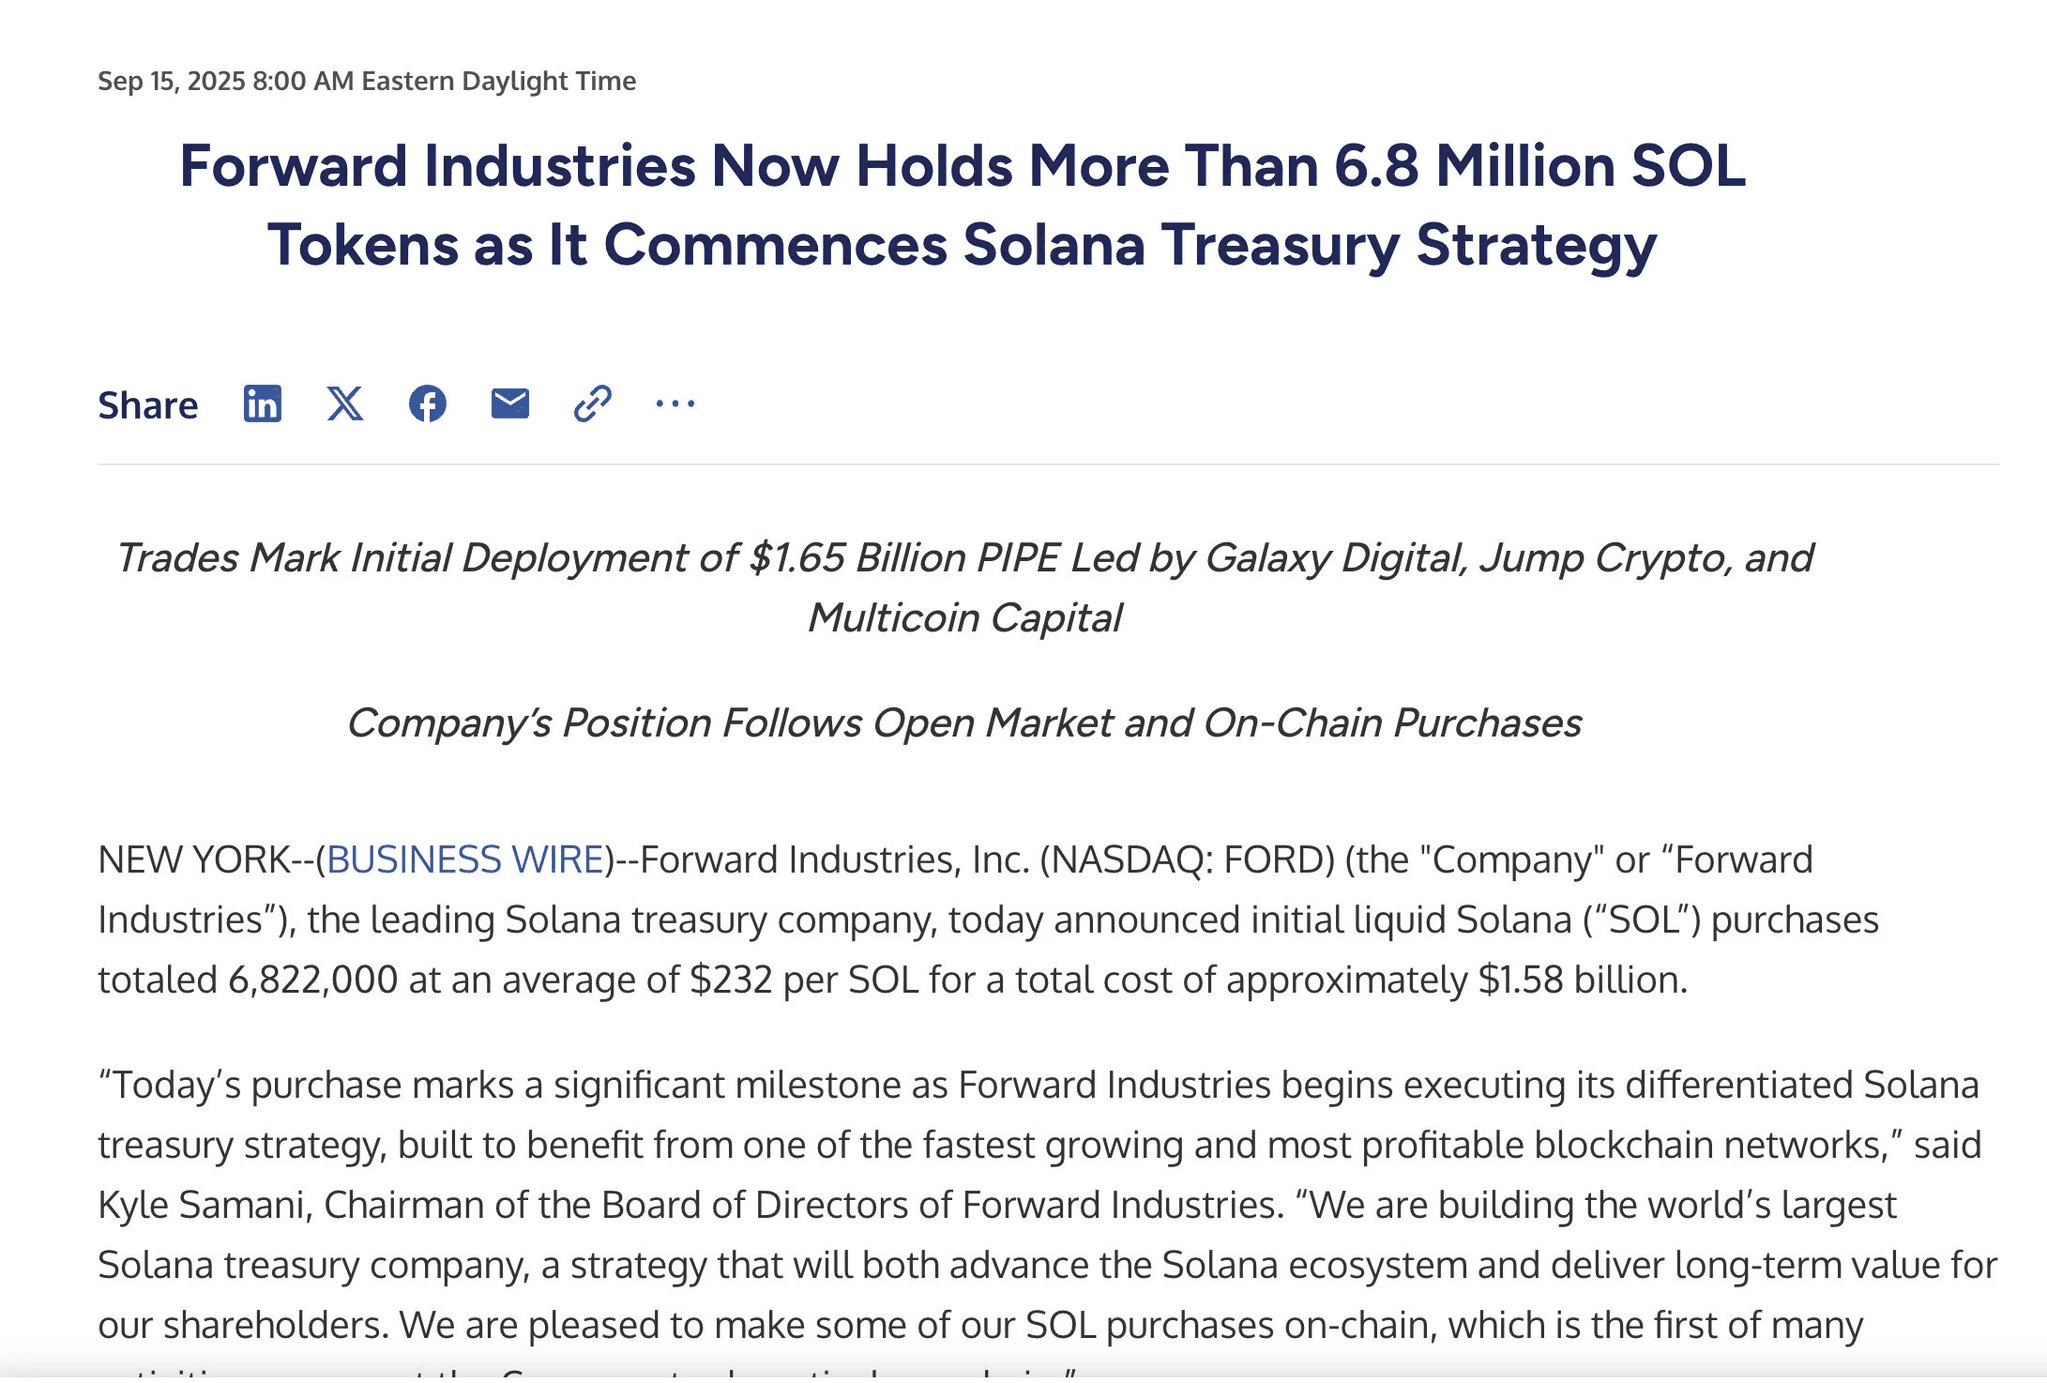Viewport: 2047px width, 1383px height.
Task: Click the Share label
Action: (x=148, y=405)
